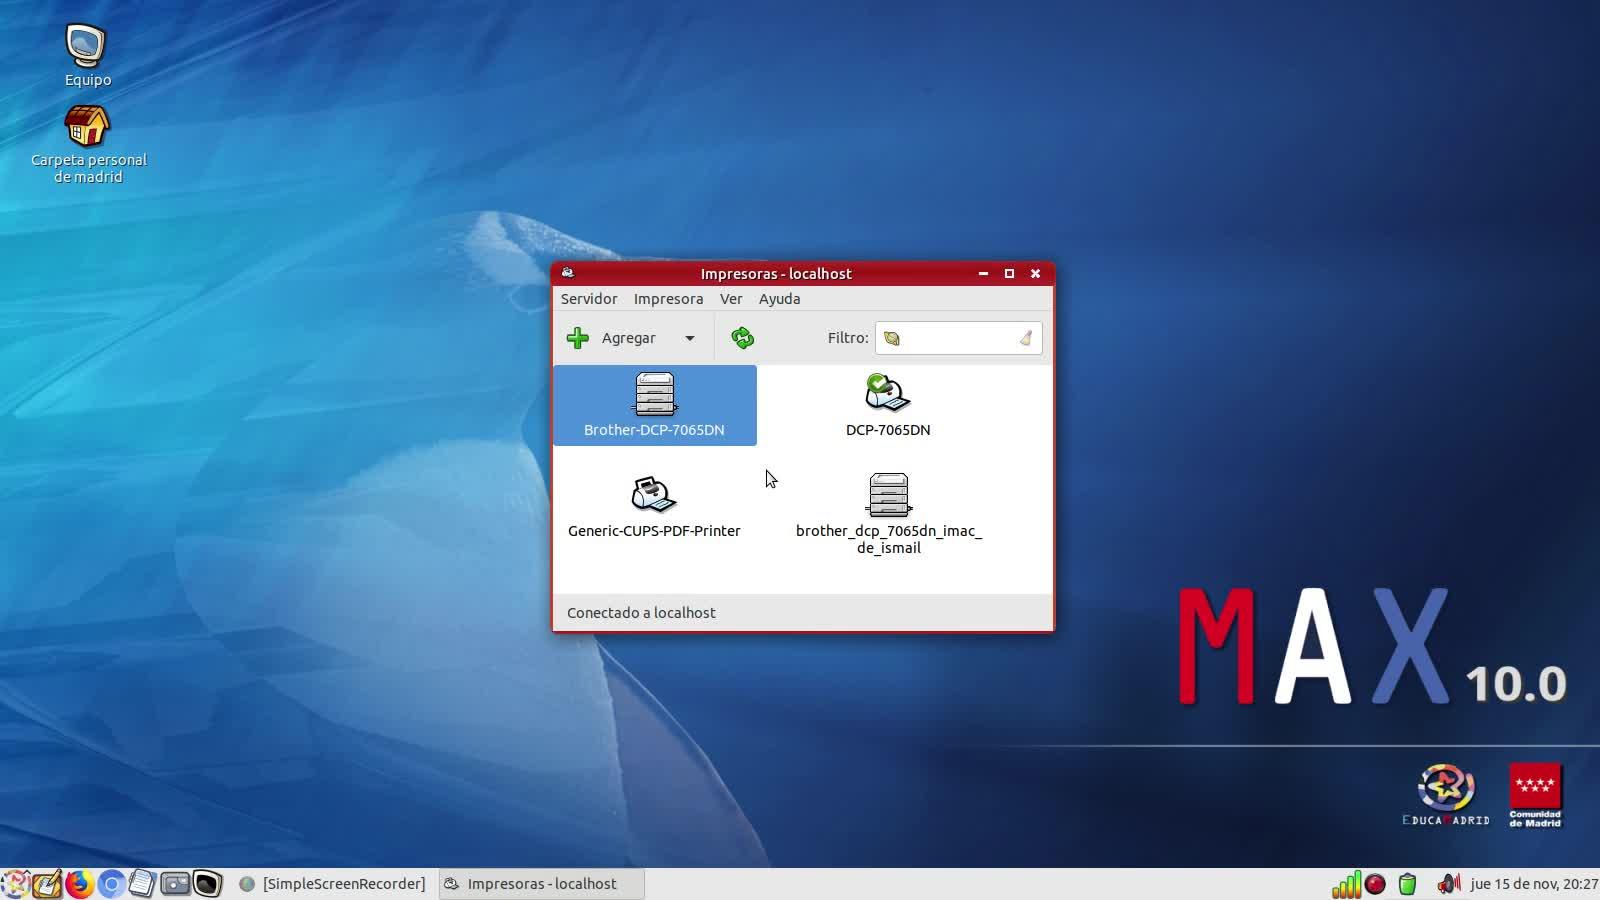Open the terminal launcher in taskbar

(207, 884)
